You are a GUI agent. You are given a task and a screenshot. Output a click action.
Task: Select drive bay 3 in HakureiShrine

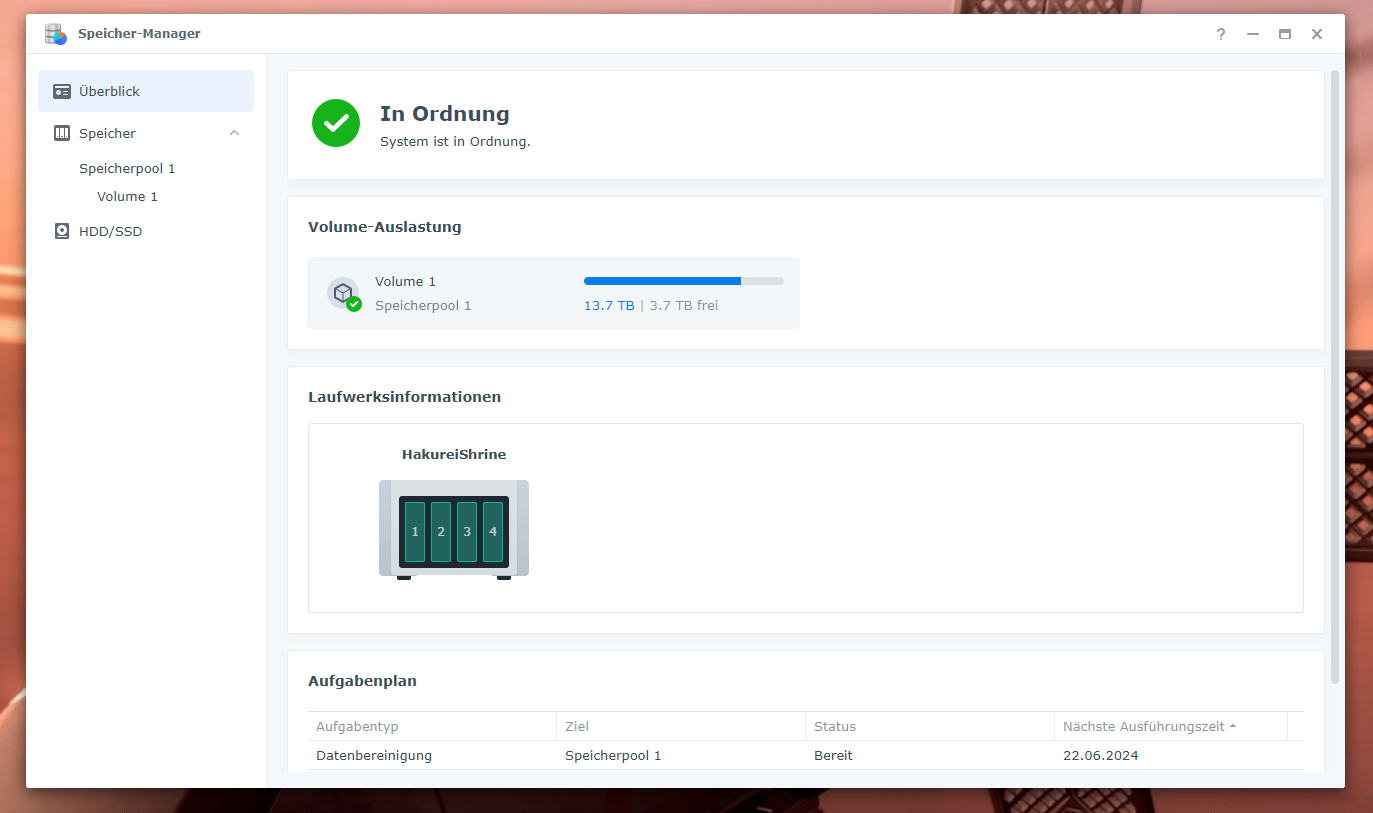click(x=467, y=532)
